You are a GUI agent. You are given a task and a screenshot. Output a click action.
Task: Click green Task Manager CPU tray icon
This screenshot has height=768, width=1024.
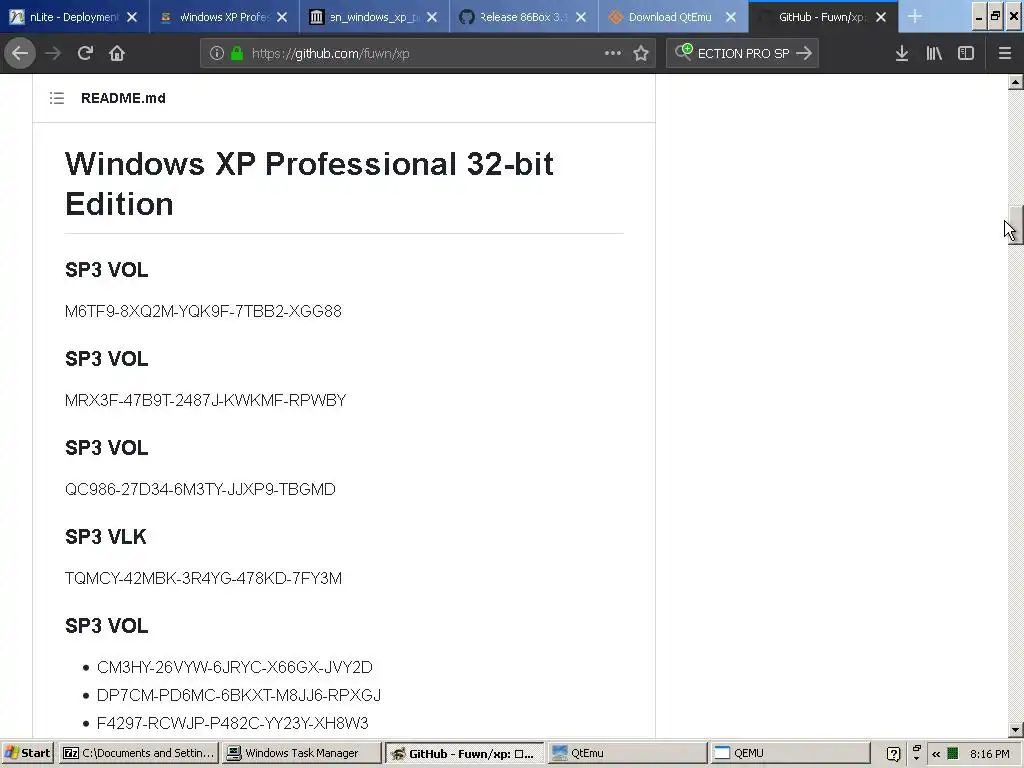[x=953, y=754]
